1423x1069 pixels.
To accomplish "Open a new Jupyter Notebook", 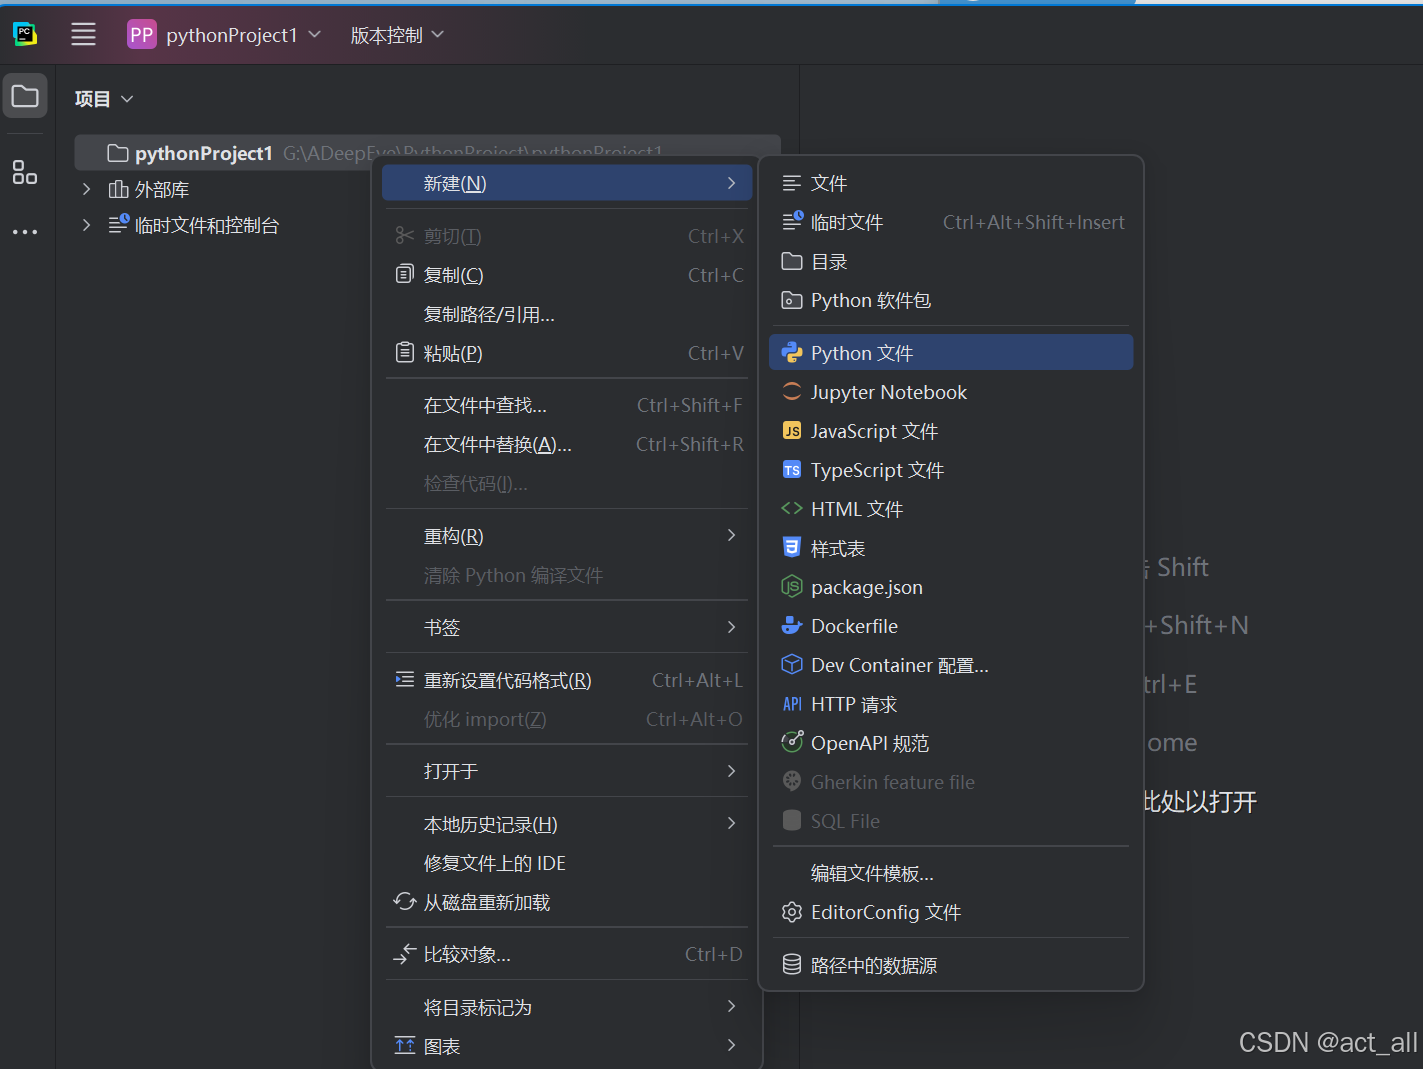I will pos(888,392).
